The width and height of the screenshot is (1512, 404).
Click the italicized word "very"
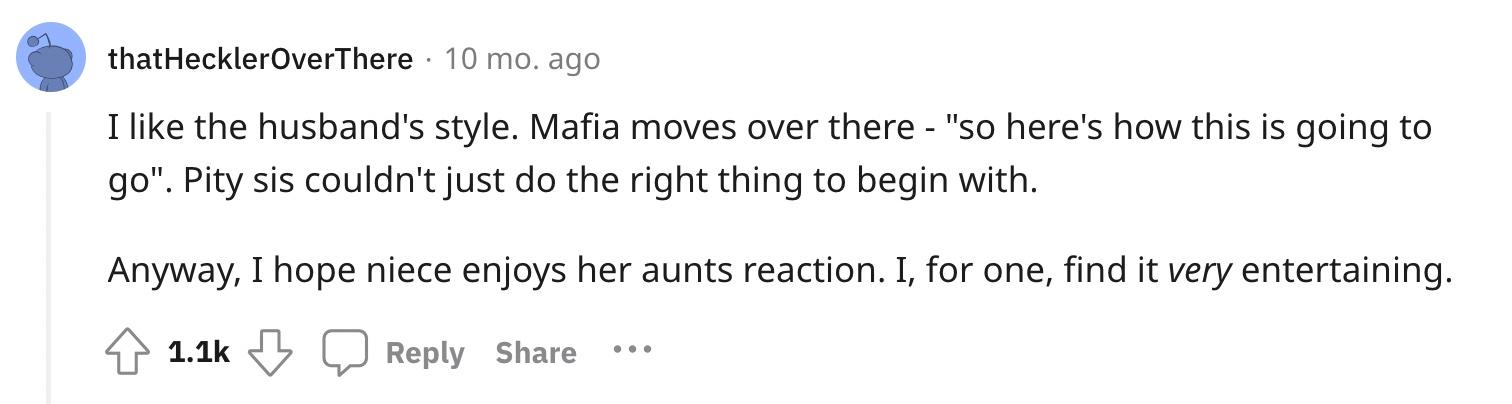point(1200,270)
